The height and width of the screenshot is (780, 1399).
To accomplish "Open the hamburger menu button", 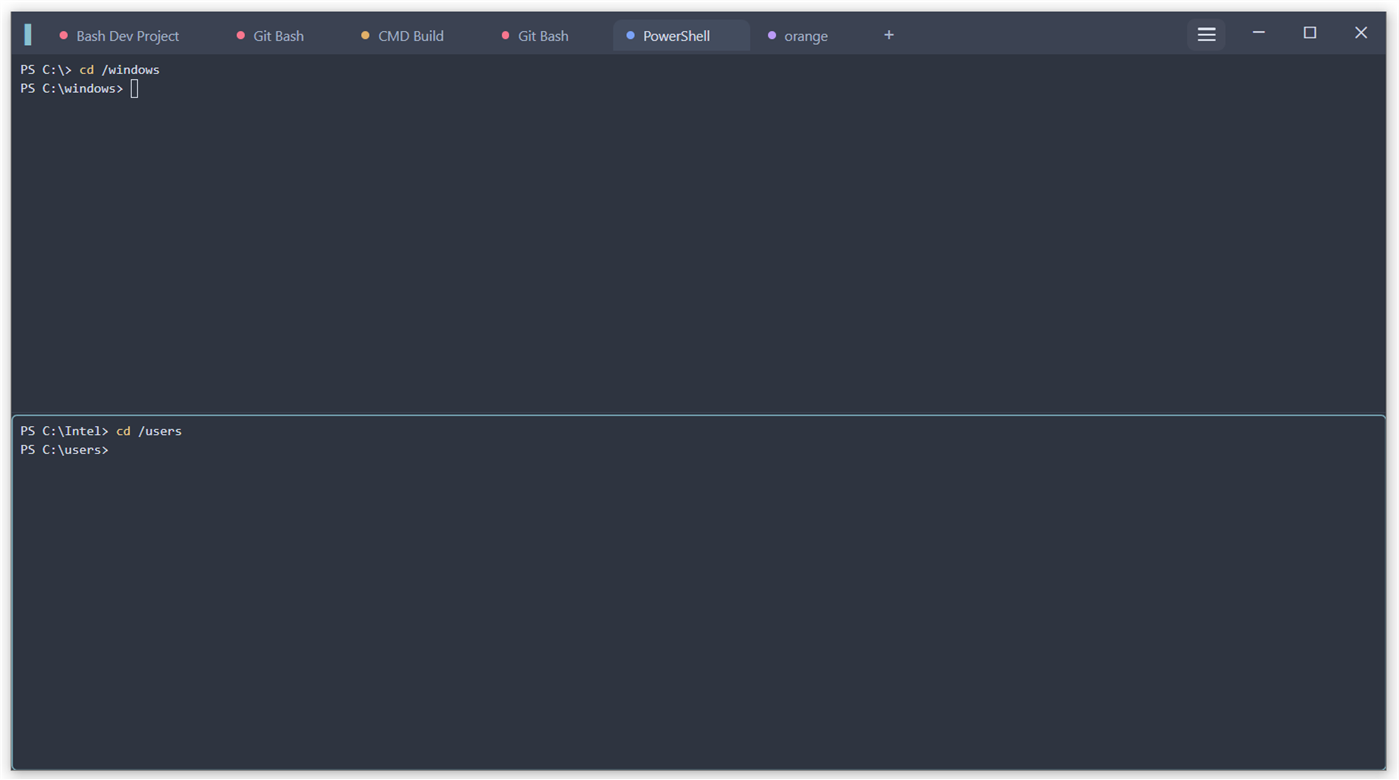I will [1206, 35].
